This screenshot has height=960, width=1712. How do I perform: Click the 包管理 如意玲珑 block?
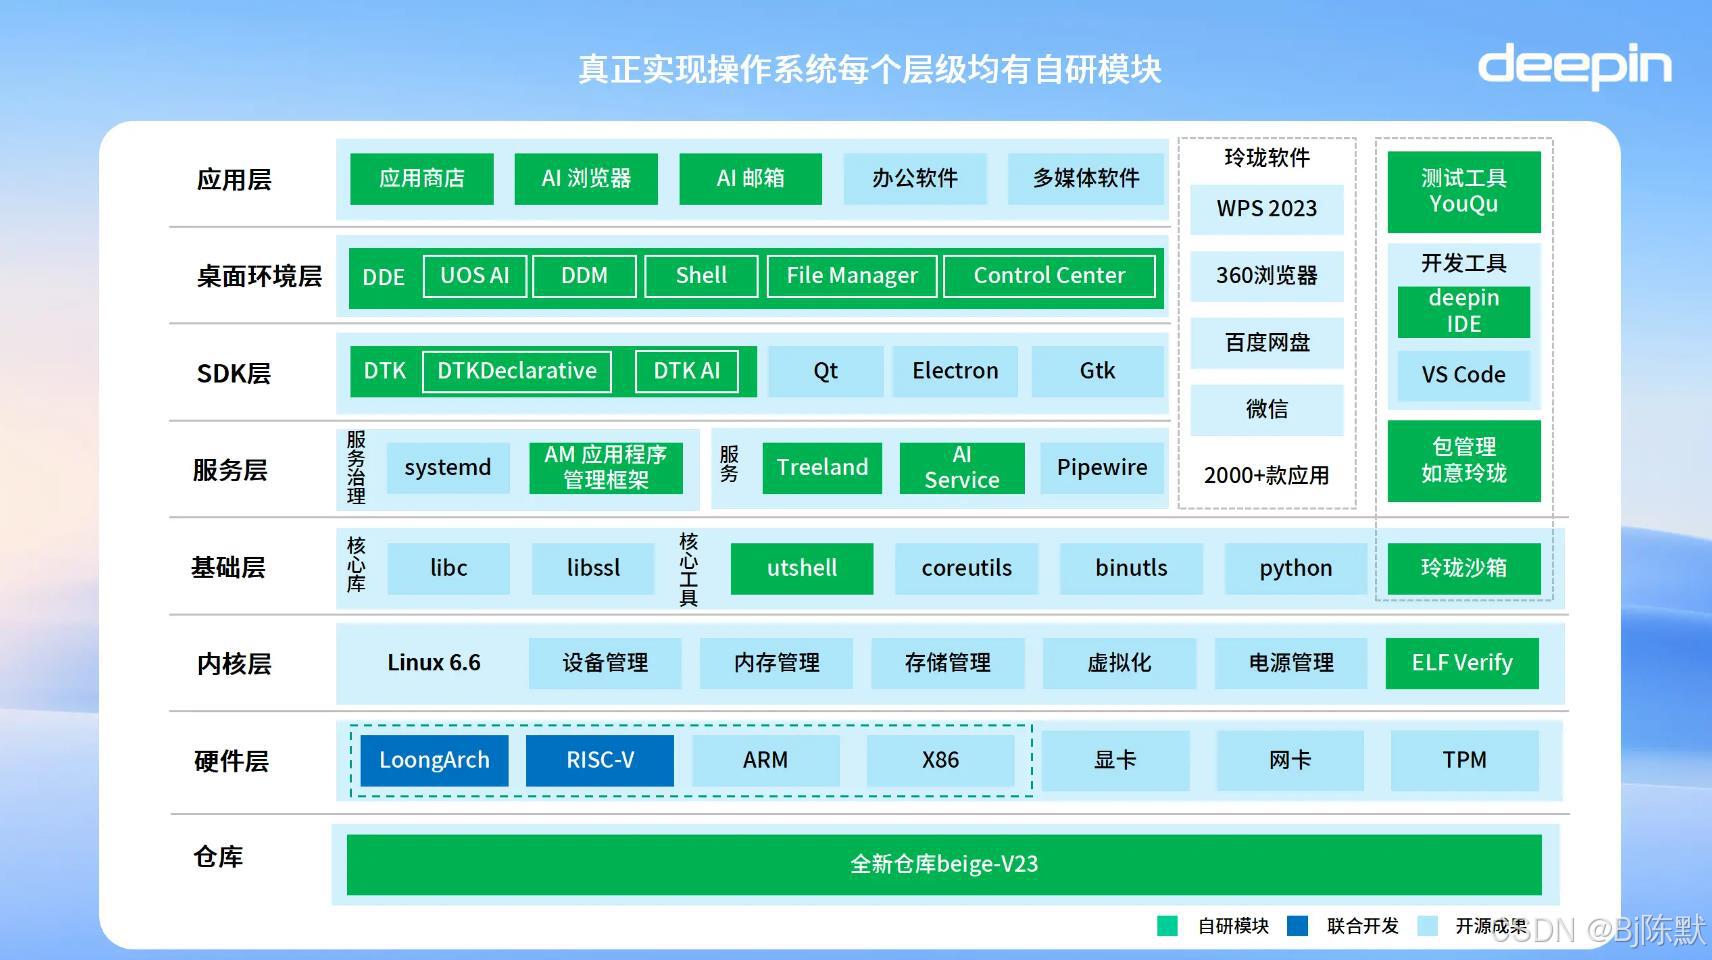coord(1464,461)
